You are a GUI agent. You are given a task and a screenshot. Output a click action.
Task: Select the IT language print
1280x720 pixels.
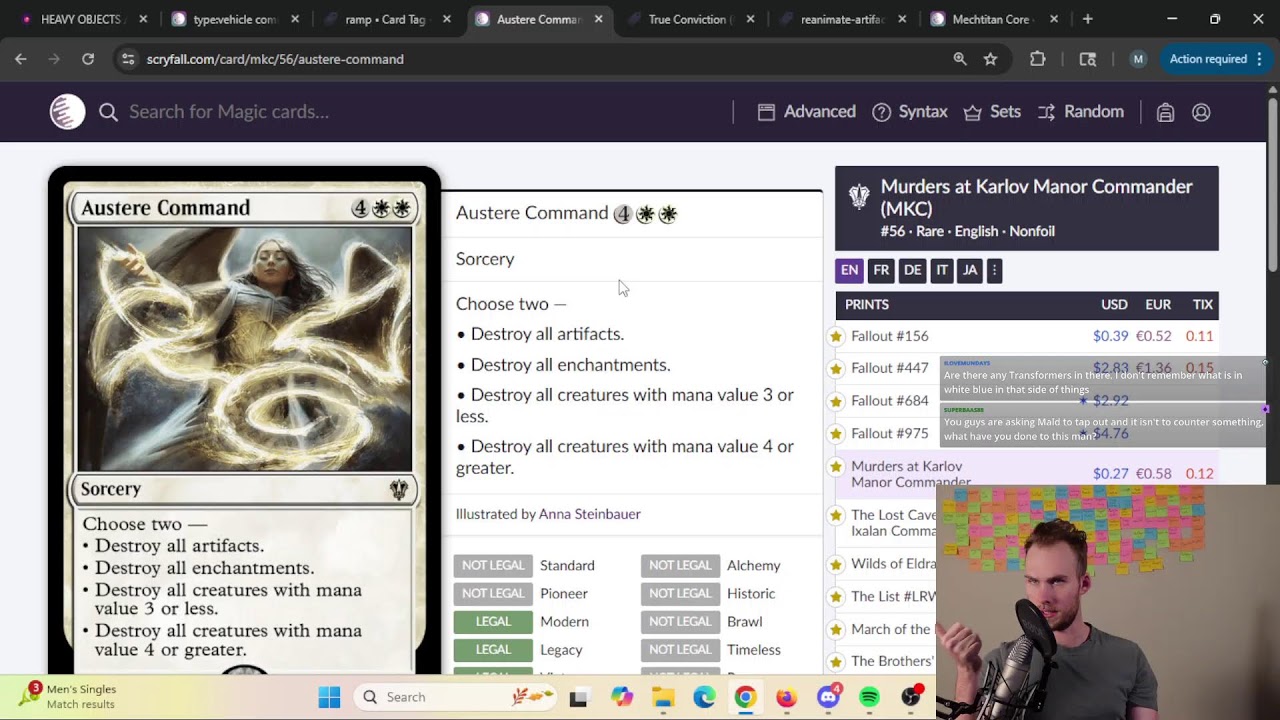click(941, 270)
